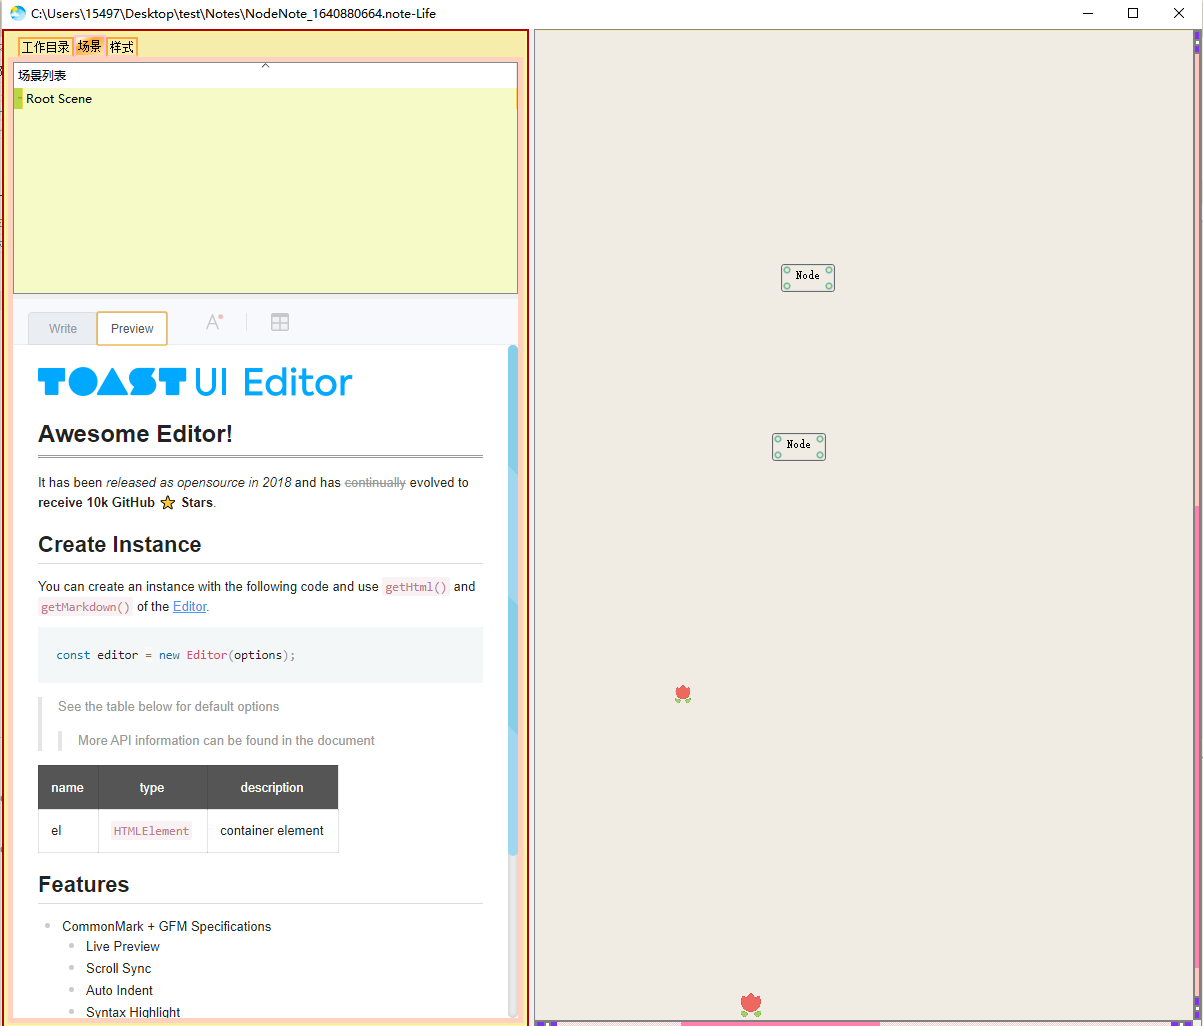
Task: Click the struck-through word continually
Action: [x=375, y=482]
